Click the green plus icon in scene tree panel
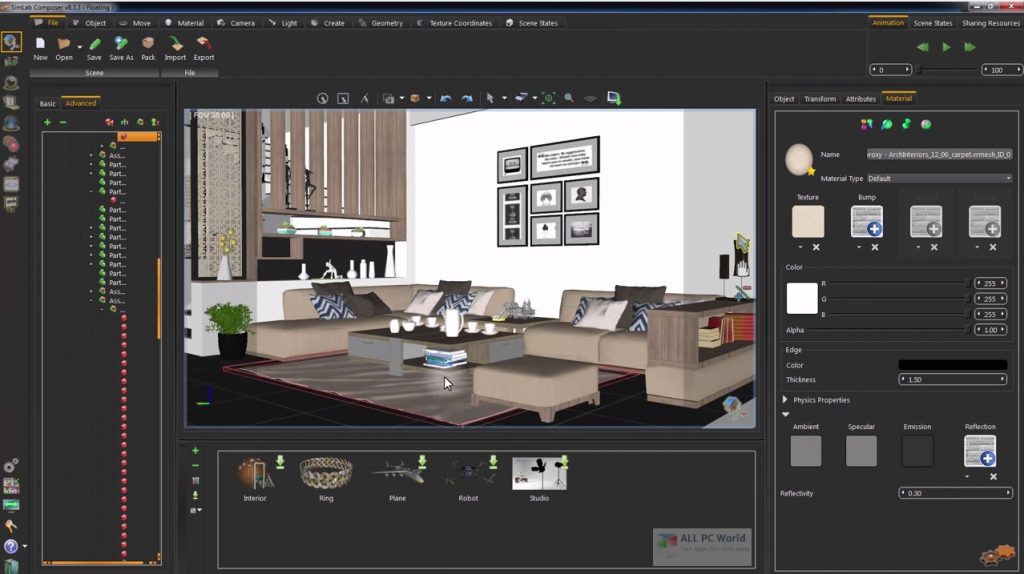Image resolution: width=1024 pixels, height=574 pixels. (x=47, y=122)
